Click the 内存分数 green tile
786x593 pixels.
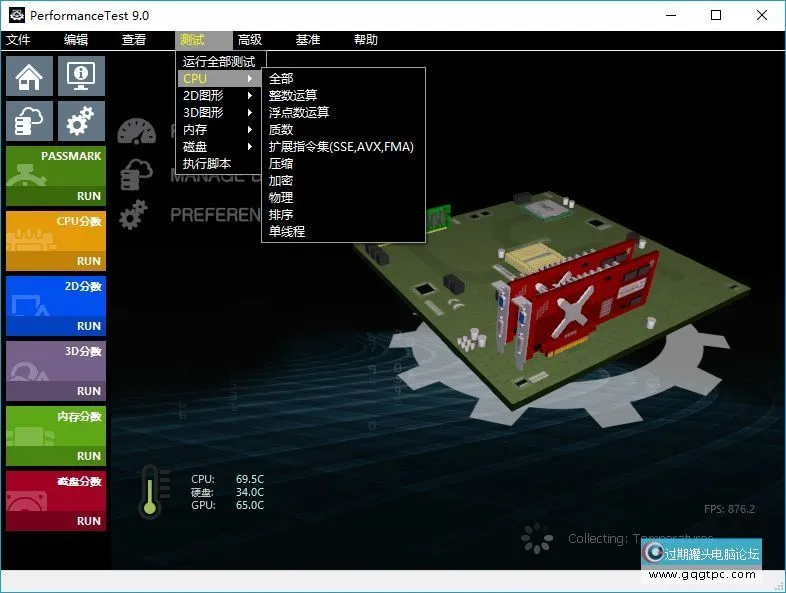(56, 436)
